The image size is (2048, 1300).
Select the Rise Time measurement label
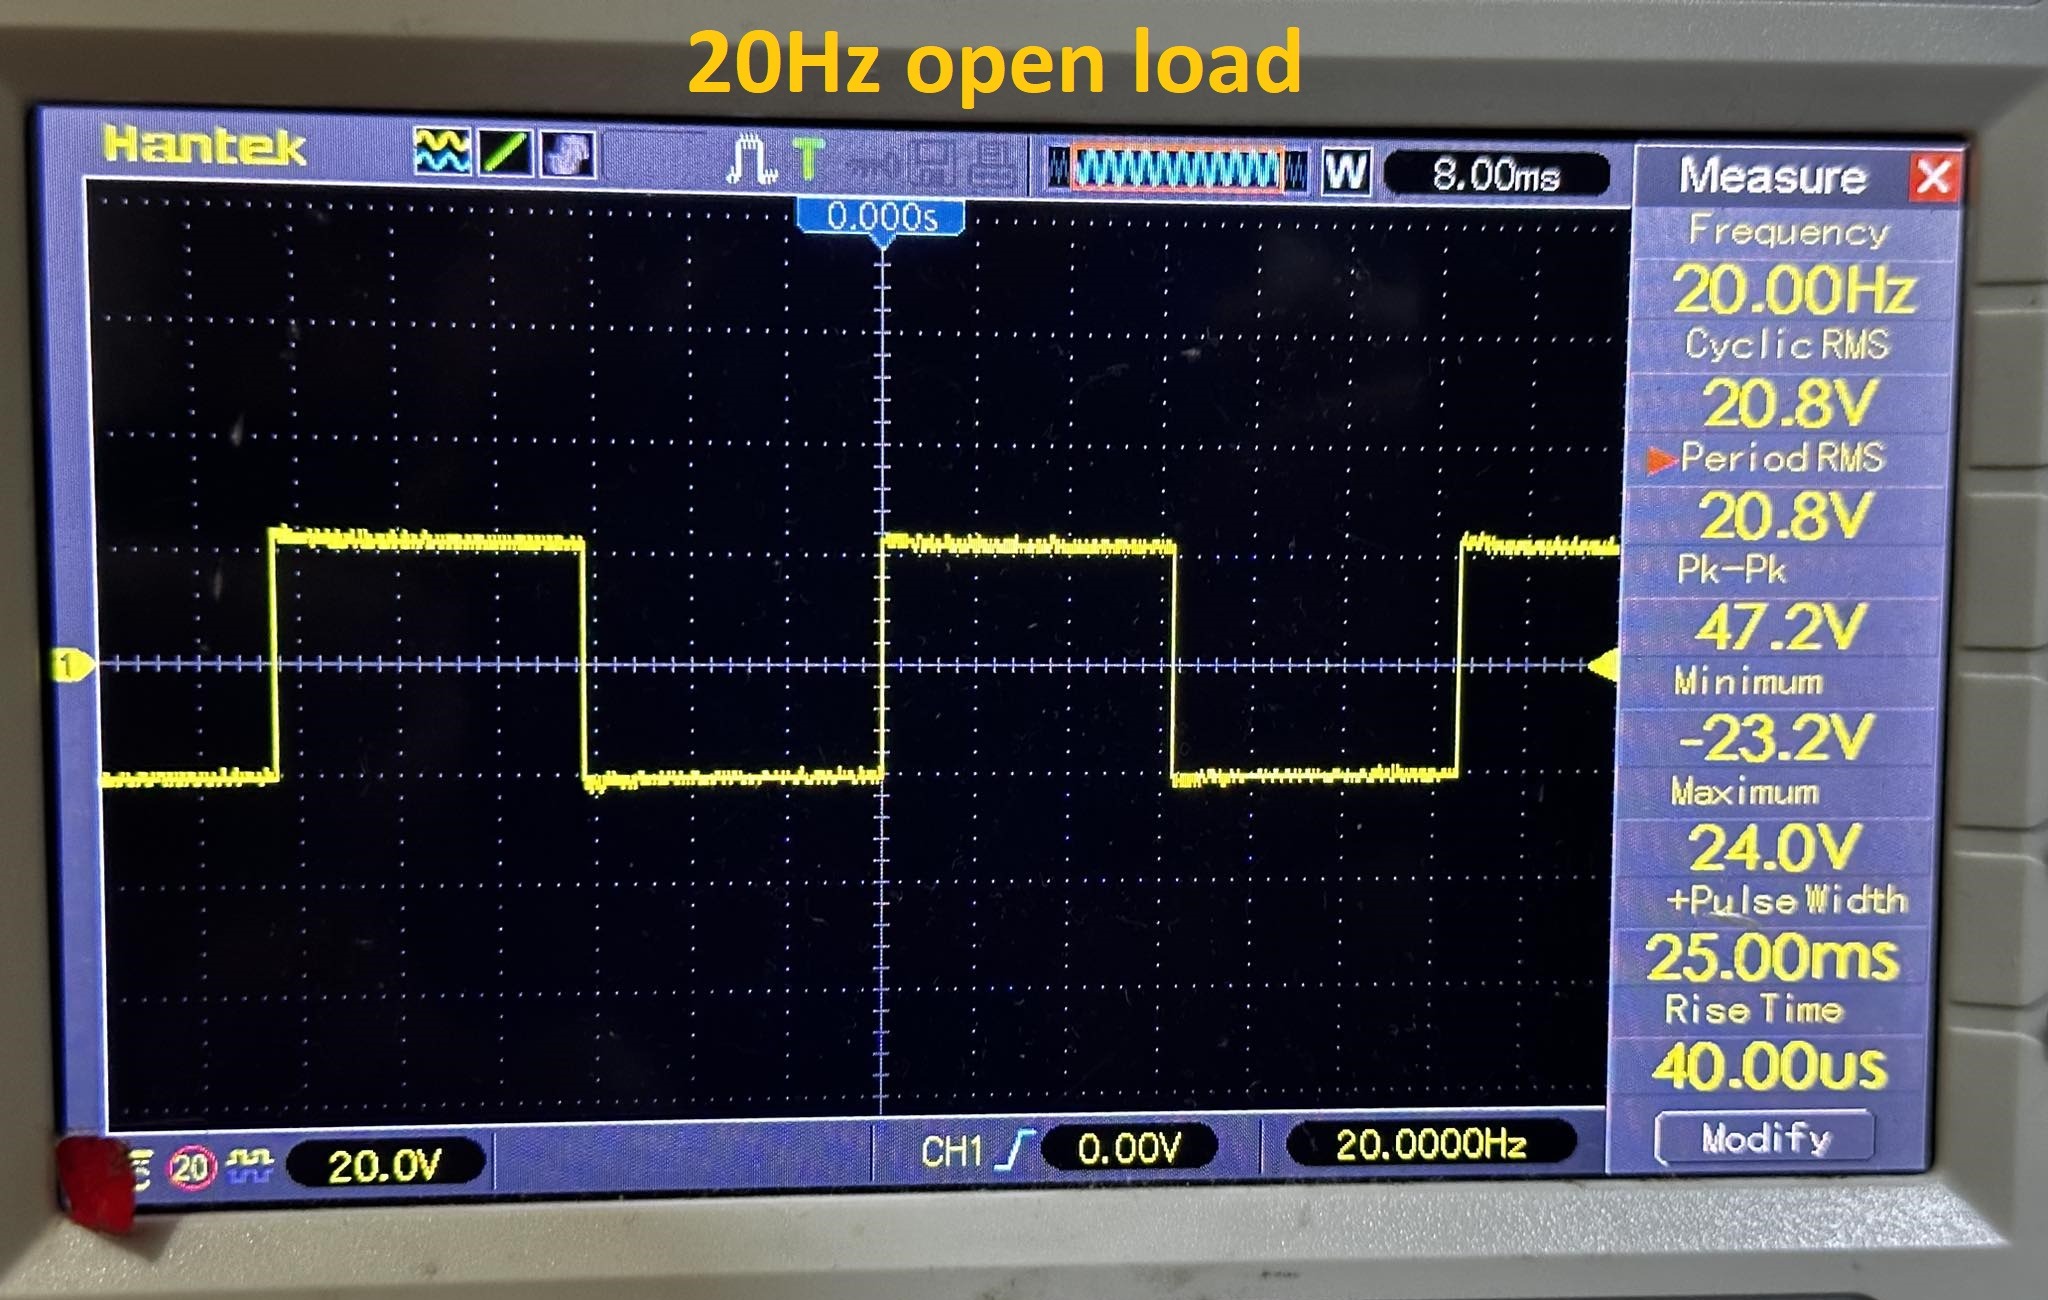point(1752,1009)
